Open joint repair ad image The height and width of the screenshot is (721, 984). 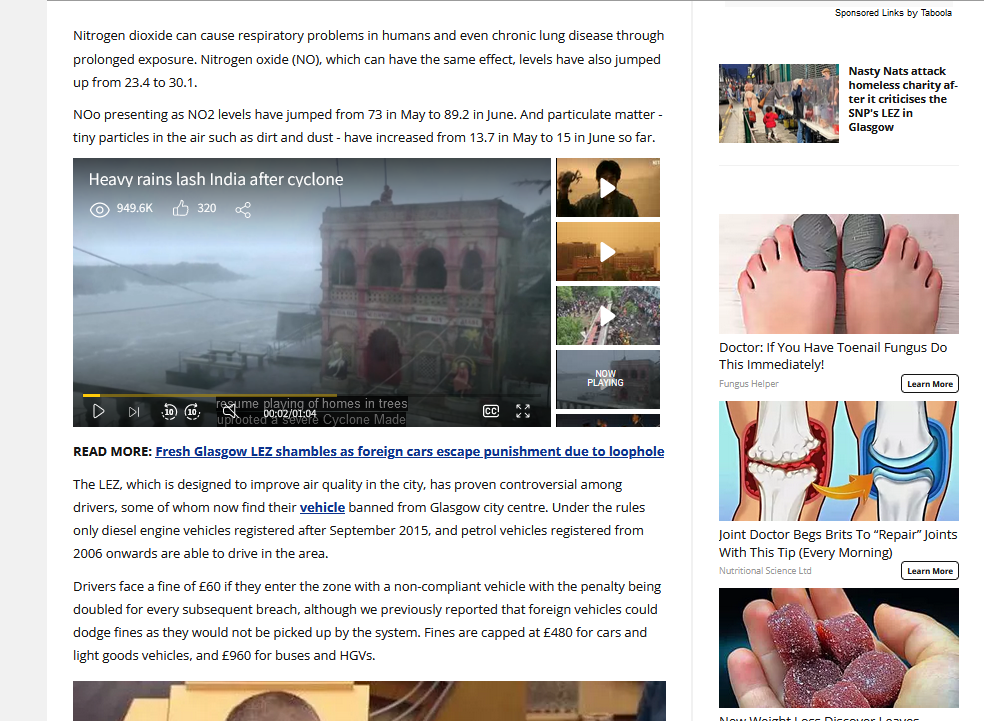coord(839,461)
